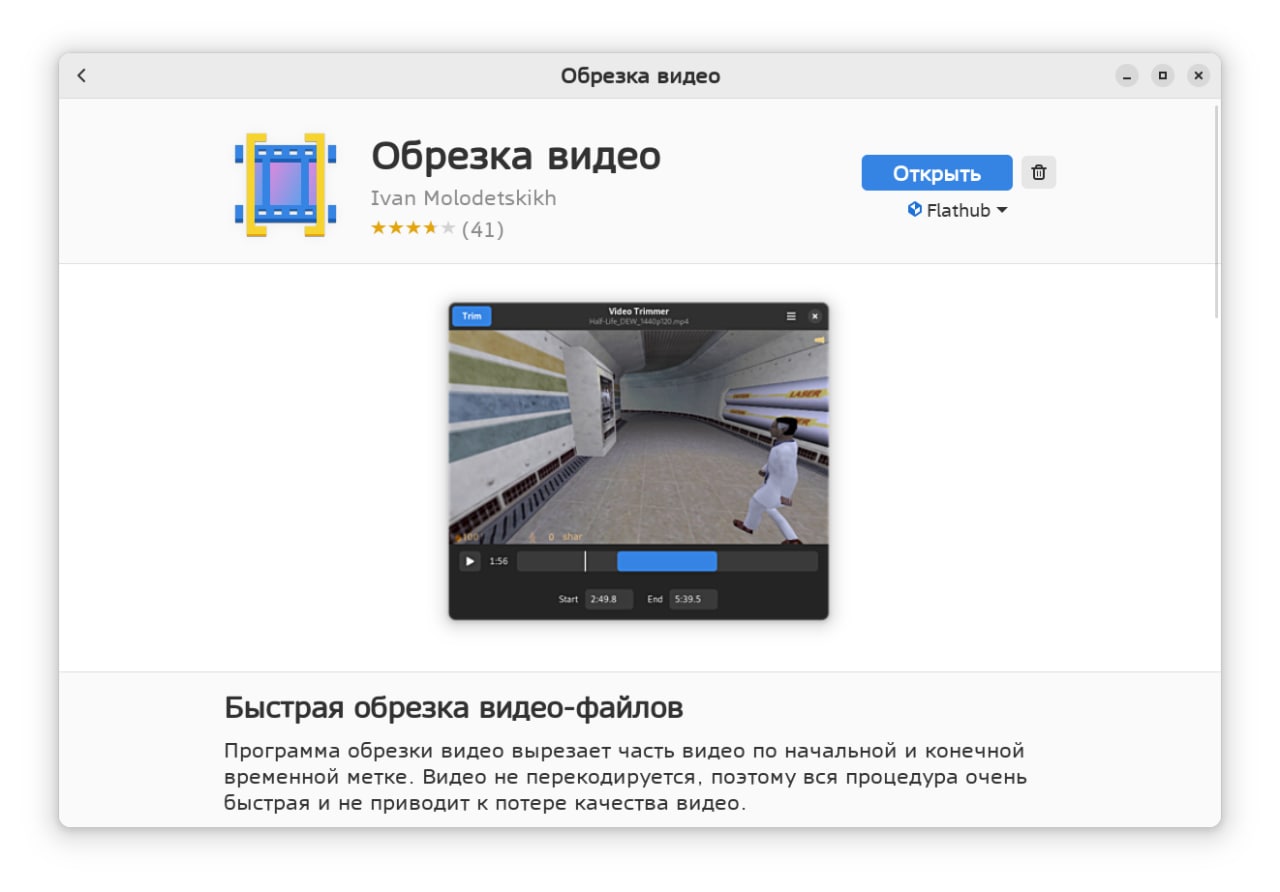Click the Video Trimmer app icon
Screen dimensions: 1280x892
[285, 185]
